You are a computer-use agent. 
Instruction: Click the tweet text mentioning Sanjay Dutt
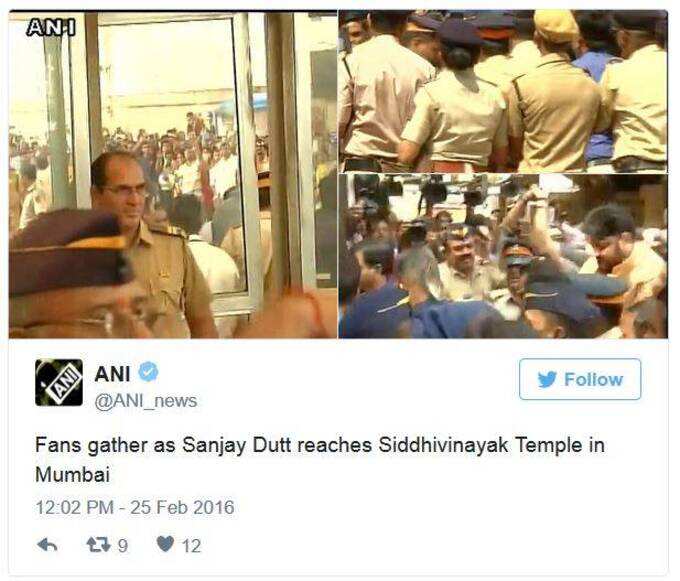pyautogui.click(x=320, y=460)
